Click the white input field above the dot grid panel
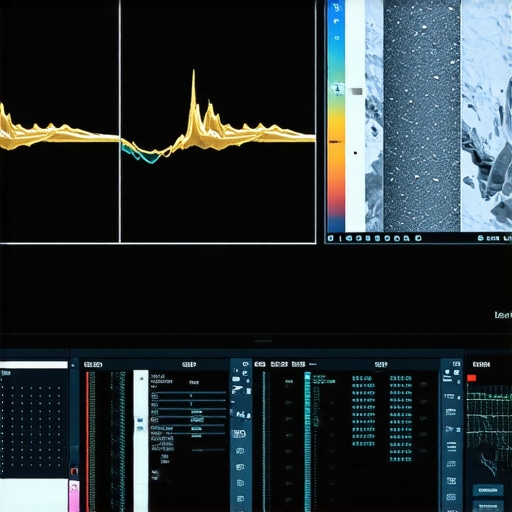512x512 pixels. (34, 365)
